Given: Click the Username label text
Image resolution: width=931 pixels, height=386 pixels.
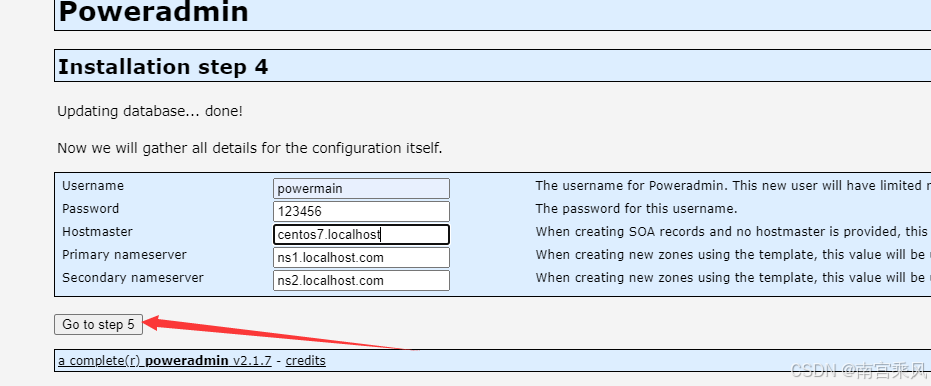Looking at the screenshot, I should [x=93, y=185].
